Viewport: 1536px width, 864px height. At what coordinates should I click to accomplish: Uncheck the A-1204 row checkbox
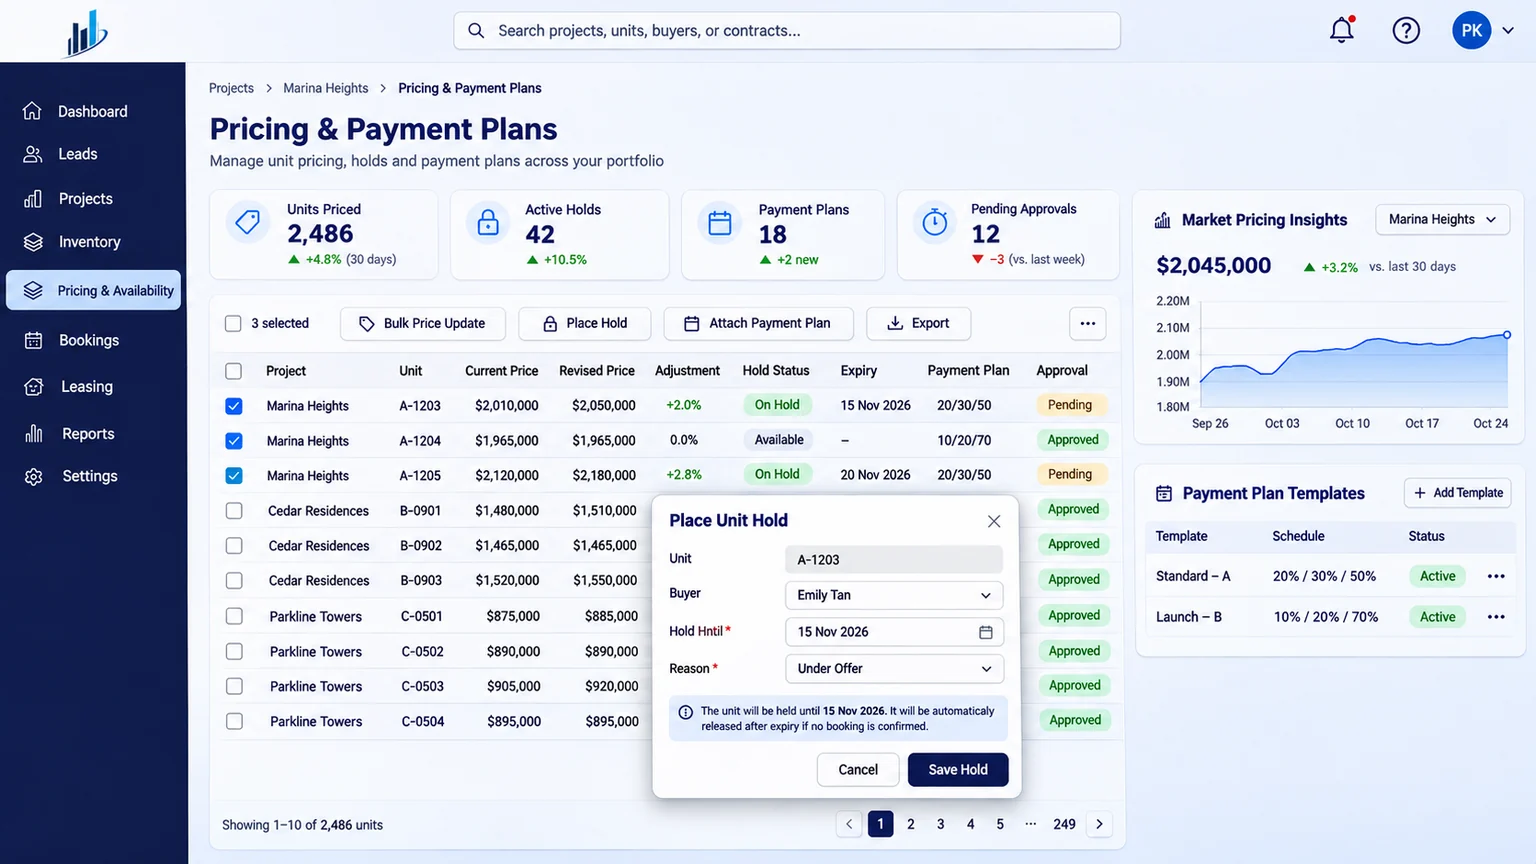coord(234,441)
